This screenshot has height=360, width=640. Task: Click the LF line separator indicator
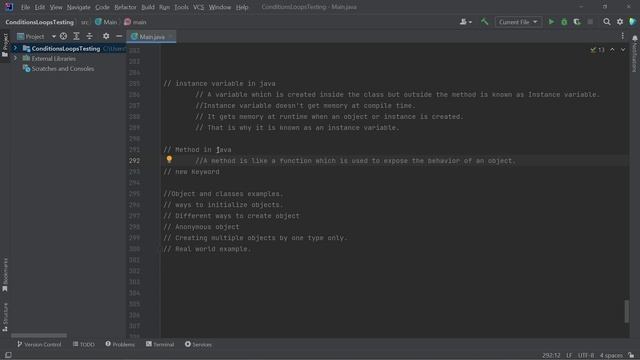coord(569,356)
